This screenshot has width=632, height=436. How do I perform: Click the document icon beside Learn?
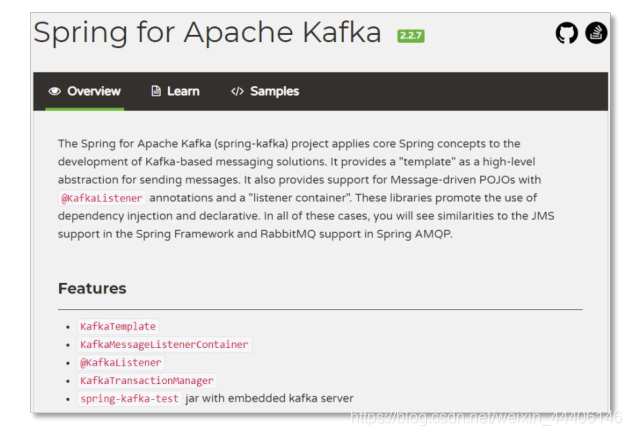coord(156,91)
